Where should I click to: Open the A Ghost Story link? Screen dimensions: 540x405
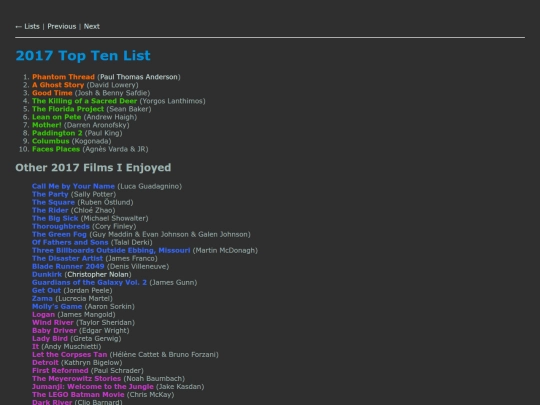58,85
